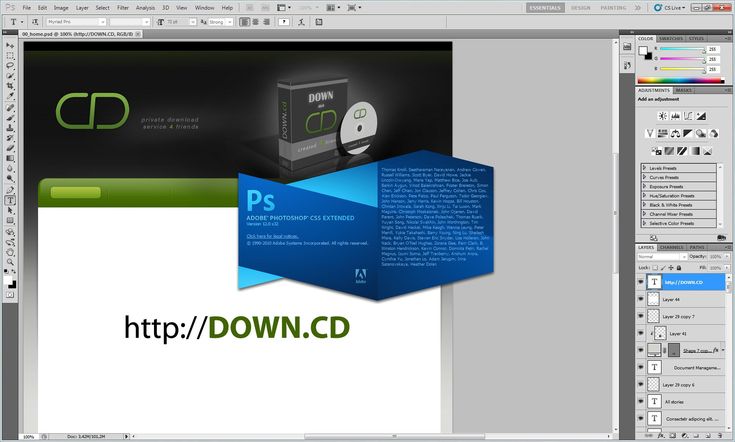
Task: Open the warped text options
Action: point(301,22)
